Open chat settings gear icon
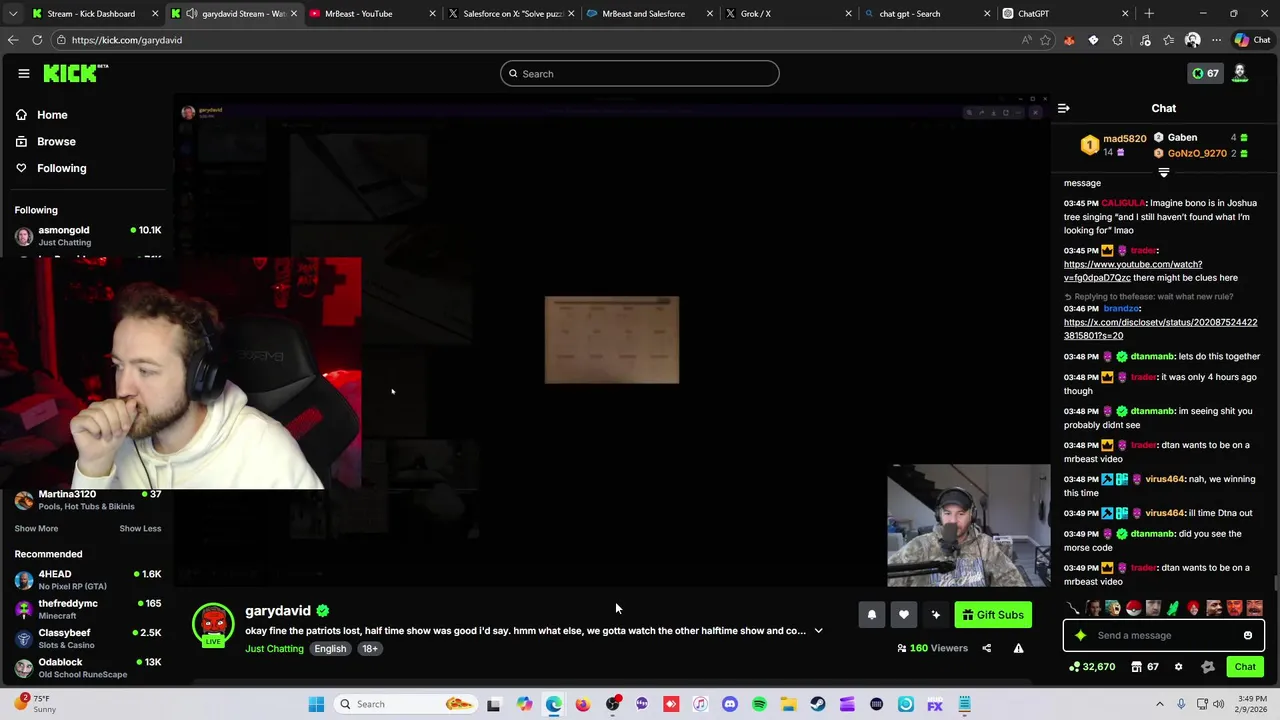 coord(1178,667)
